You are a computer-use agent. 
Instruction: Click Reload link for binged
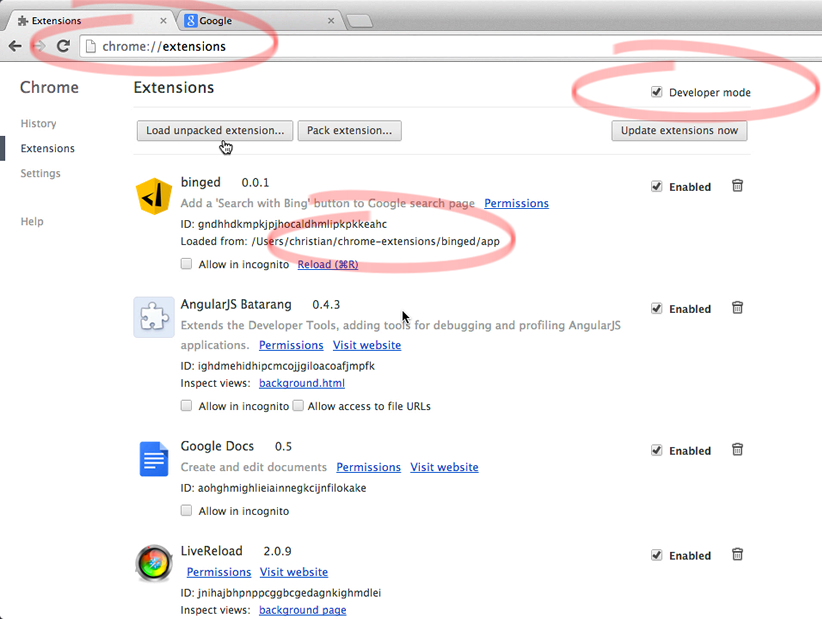(x=328, y=265)
